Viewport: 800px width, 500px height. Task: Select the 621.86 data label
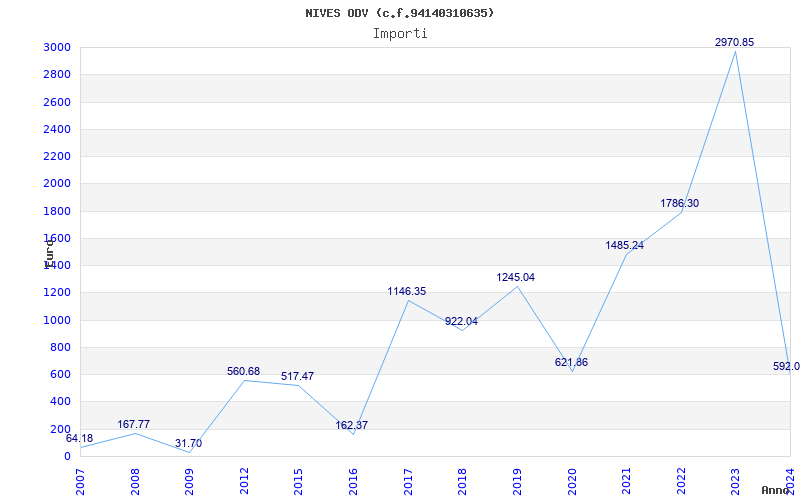click(571, 362)
